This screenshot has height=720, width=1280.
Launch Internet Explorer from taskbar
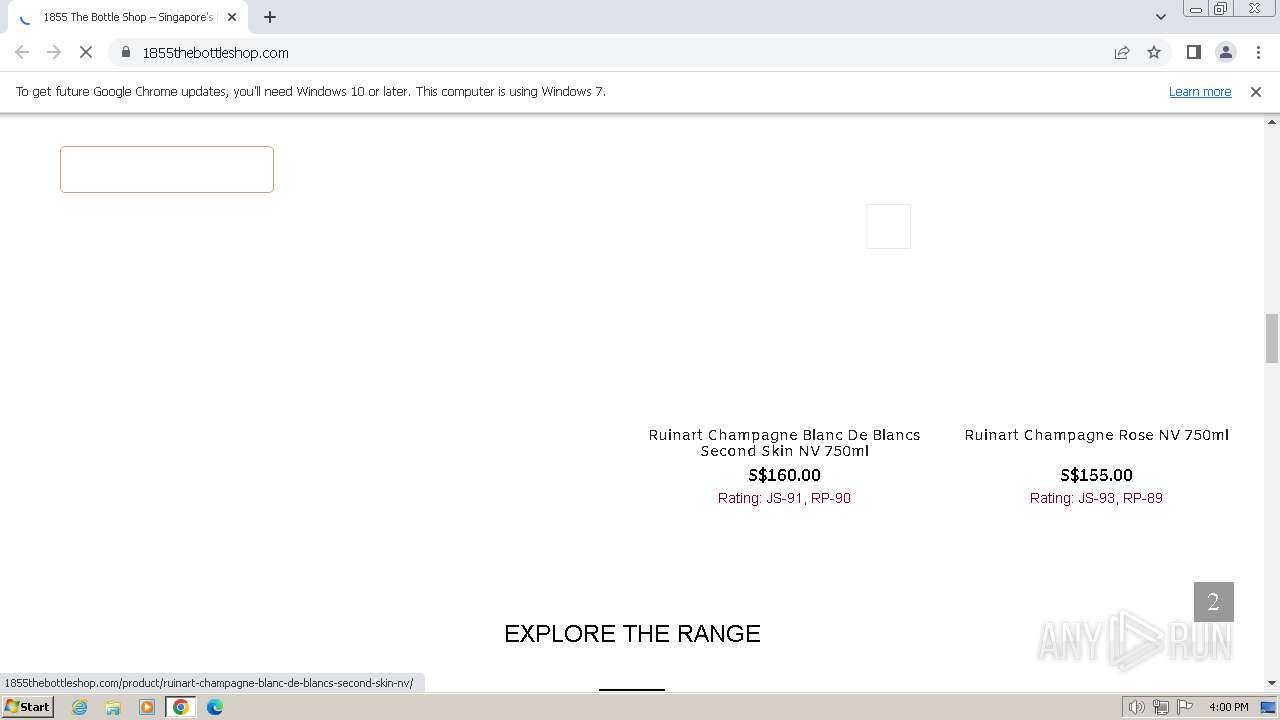pos(79,707)
